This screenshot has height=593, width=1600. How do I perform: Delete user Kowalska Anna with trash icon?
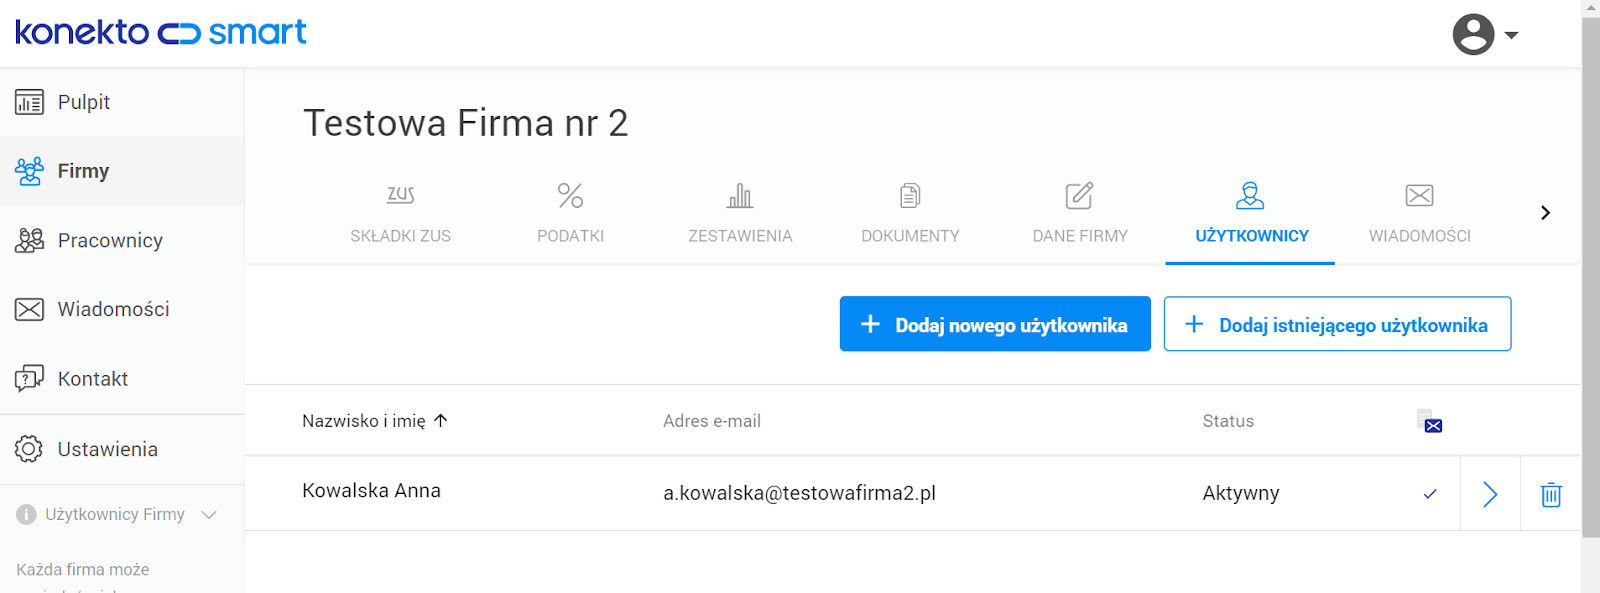(1551, 494)
